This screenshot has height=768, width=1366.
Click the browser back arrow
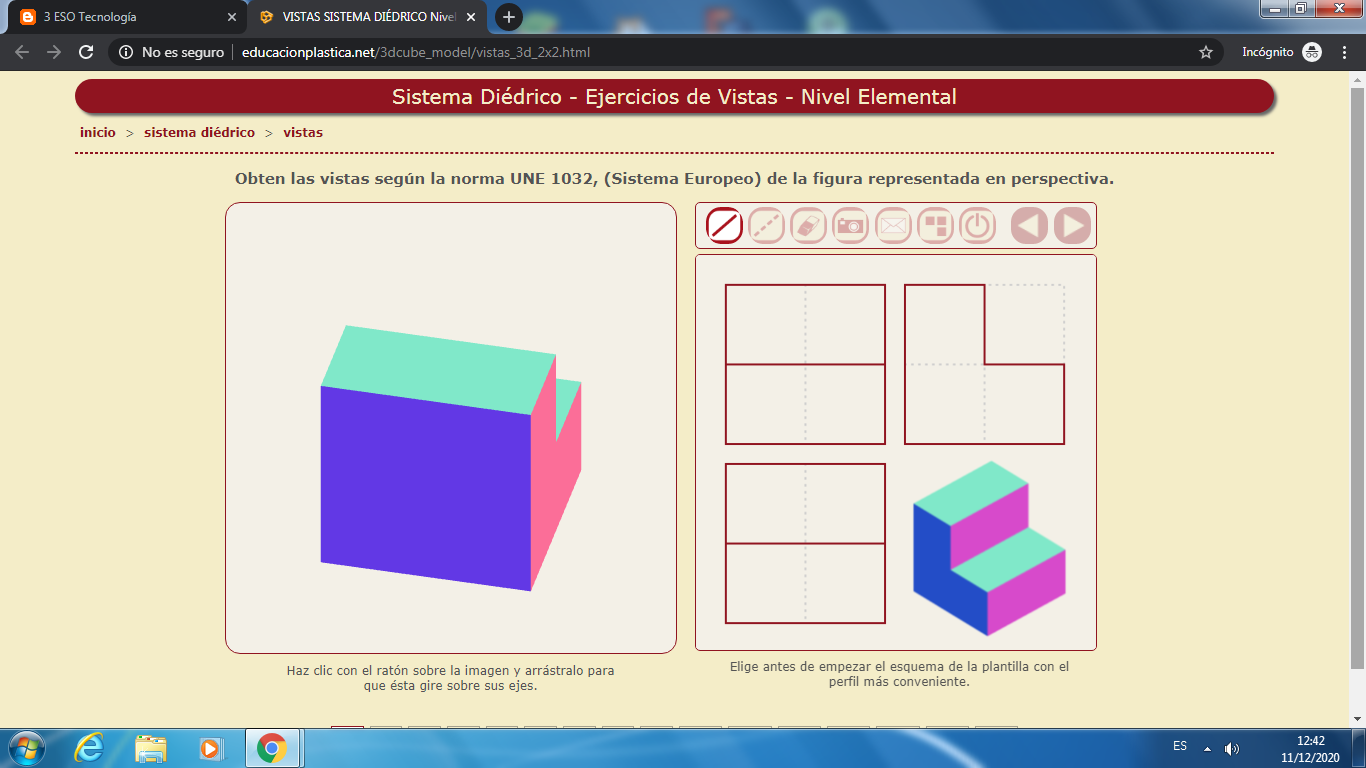pos(22,52)
